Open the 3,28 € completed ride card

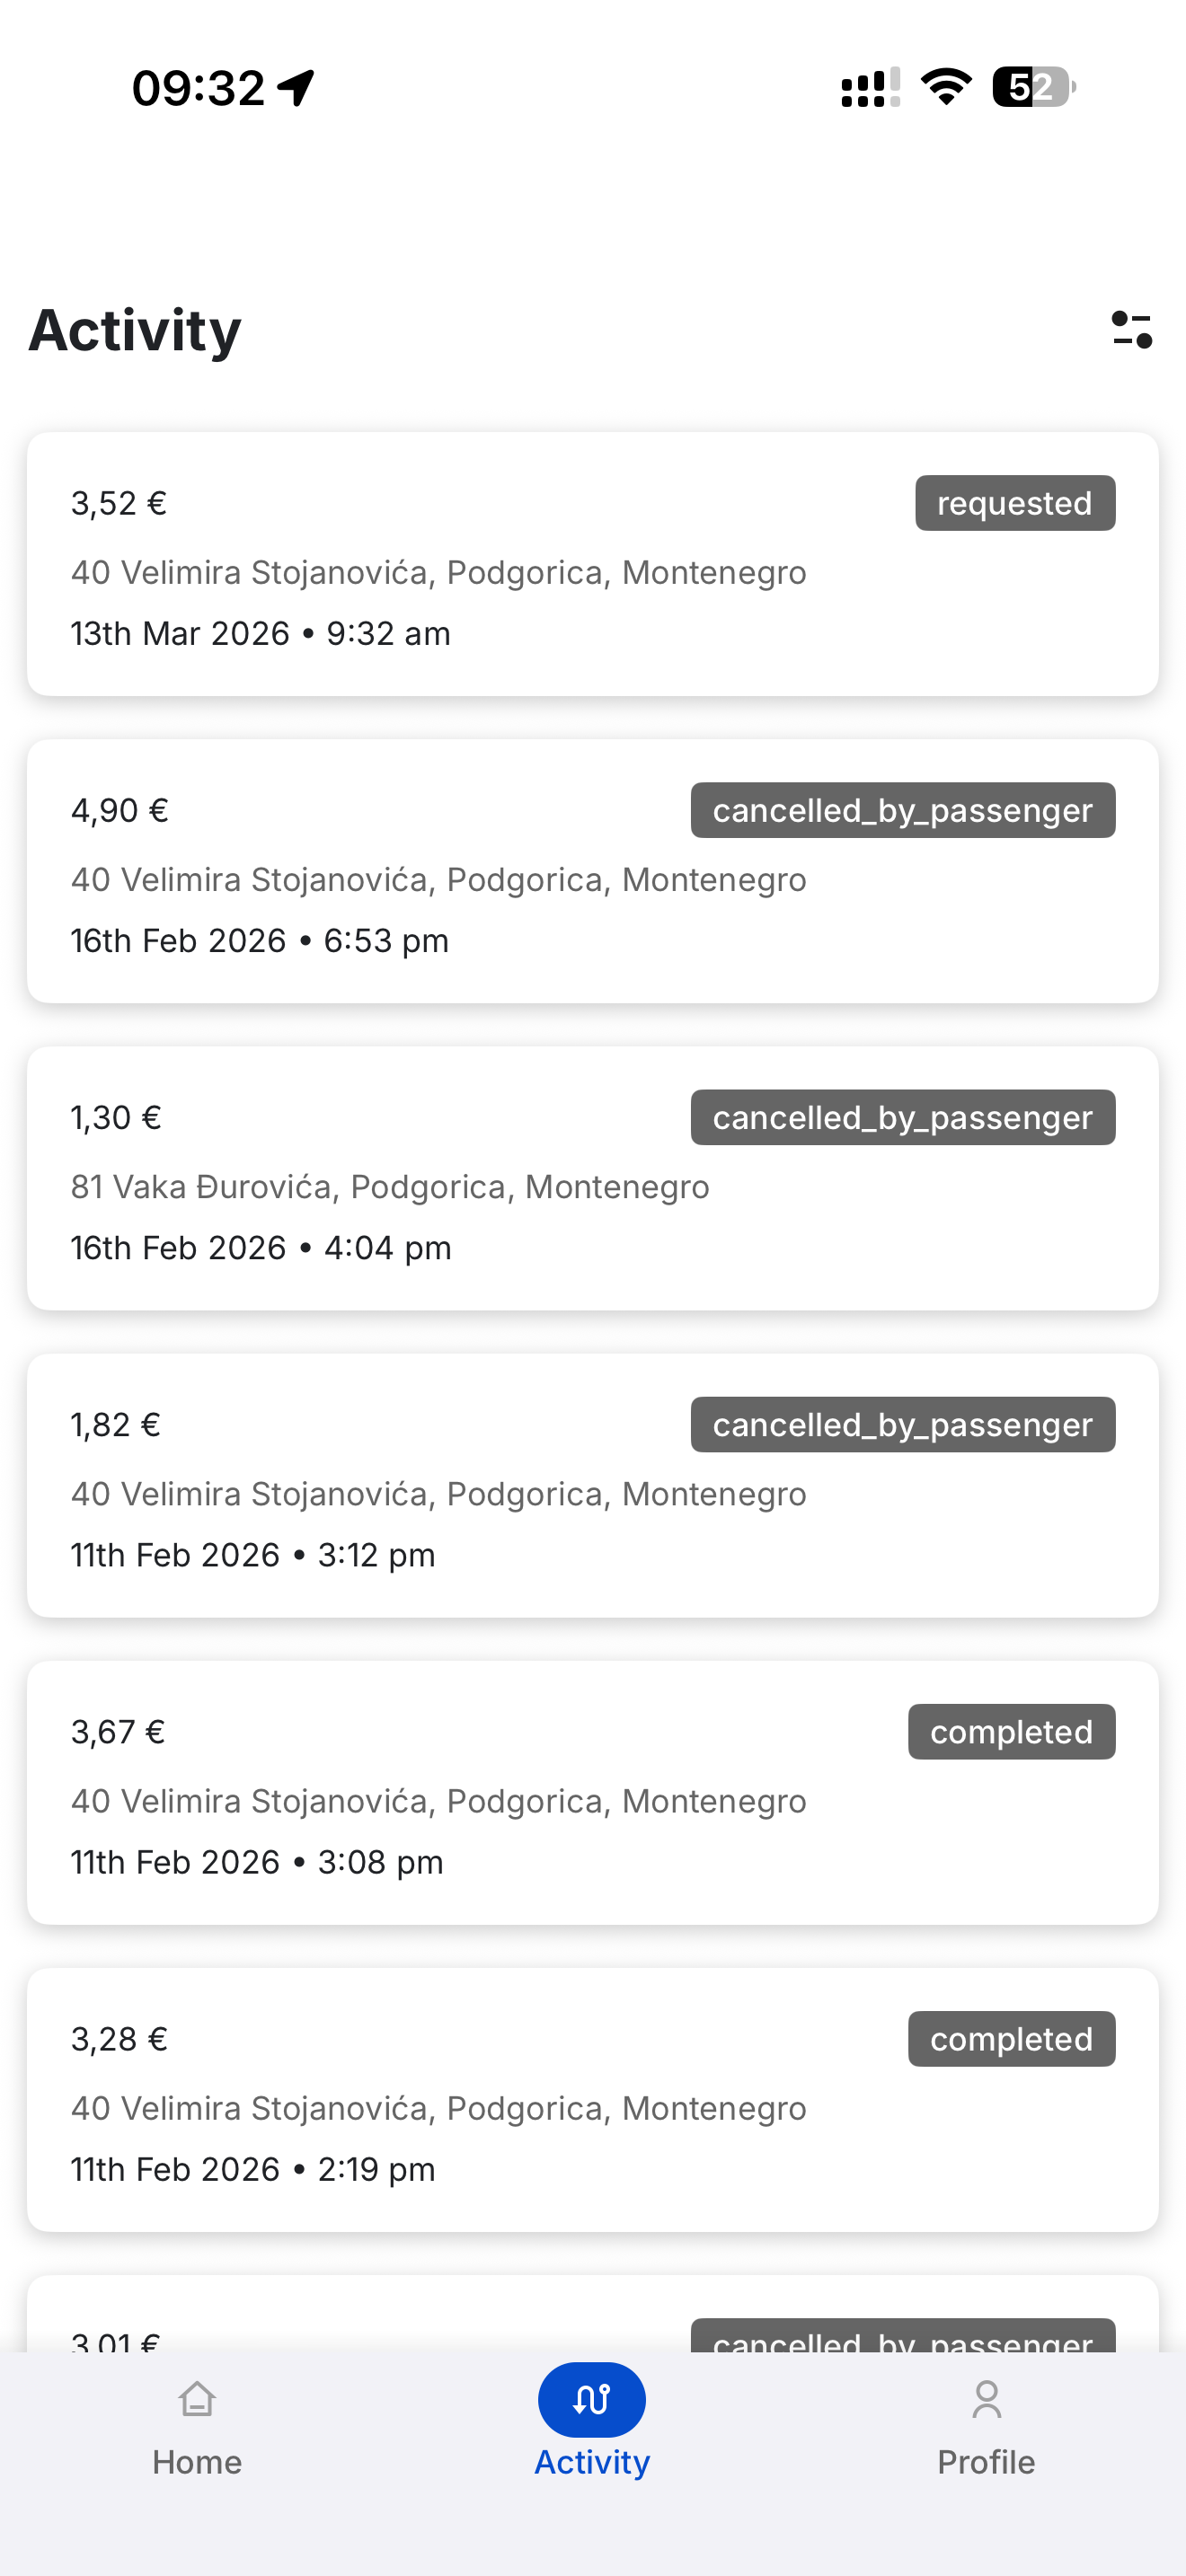593,2100
